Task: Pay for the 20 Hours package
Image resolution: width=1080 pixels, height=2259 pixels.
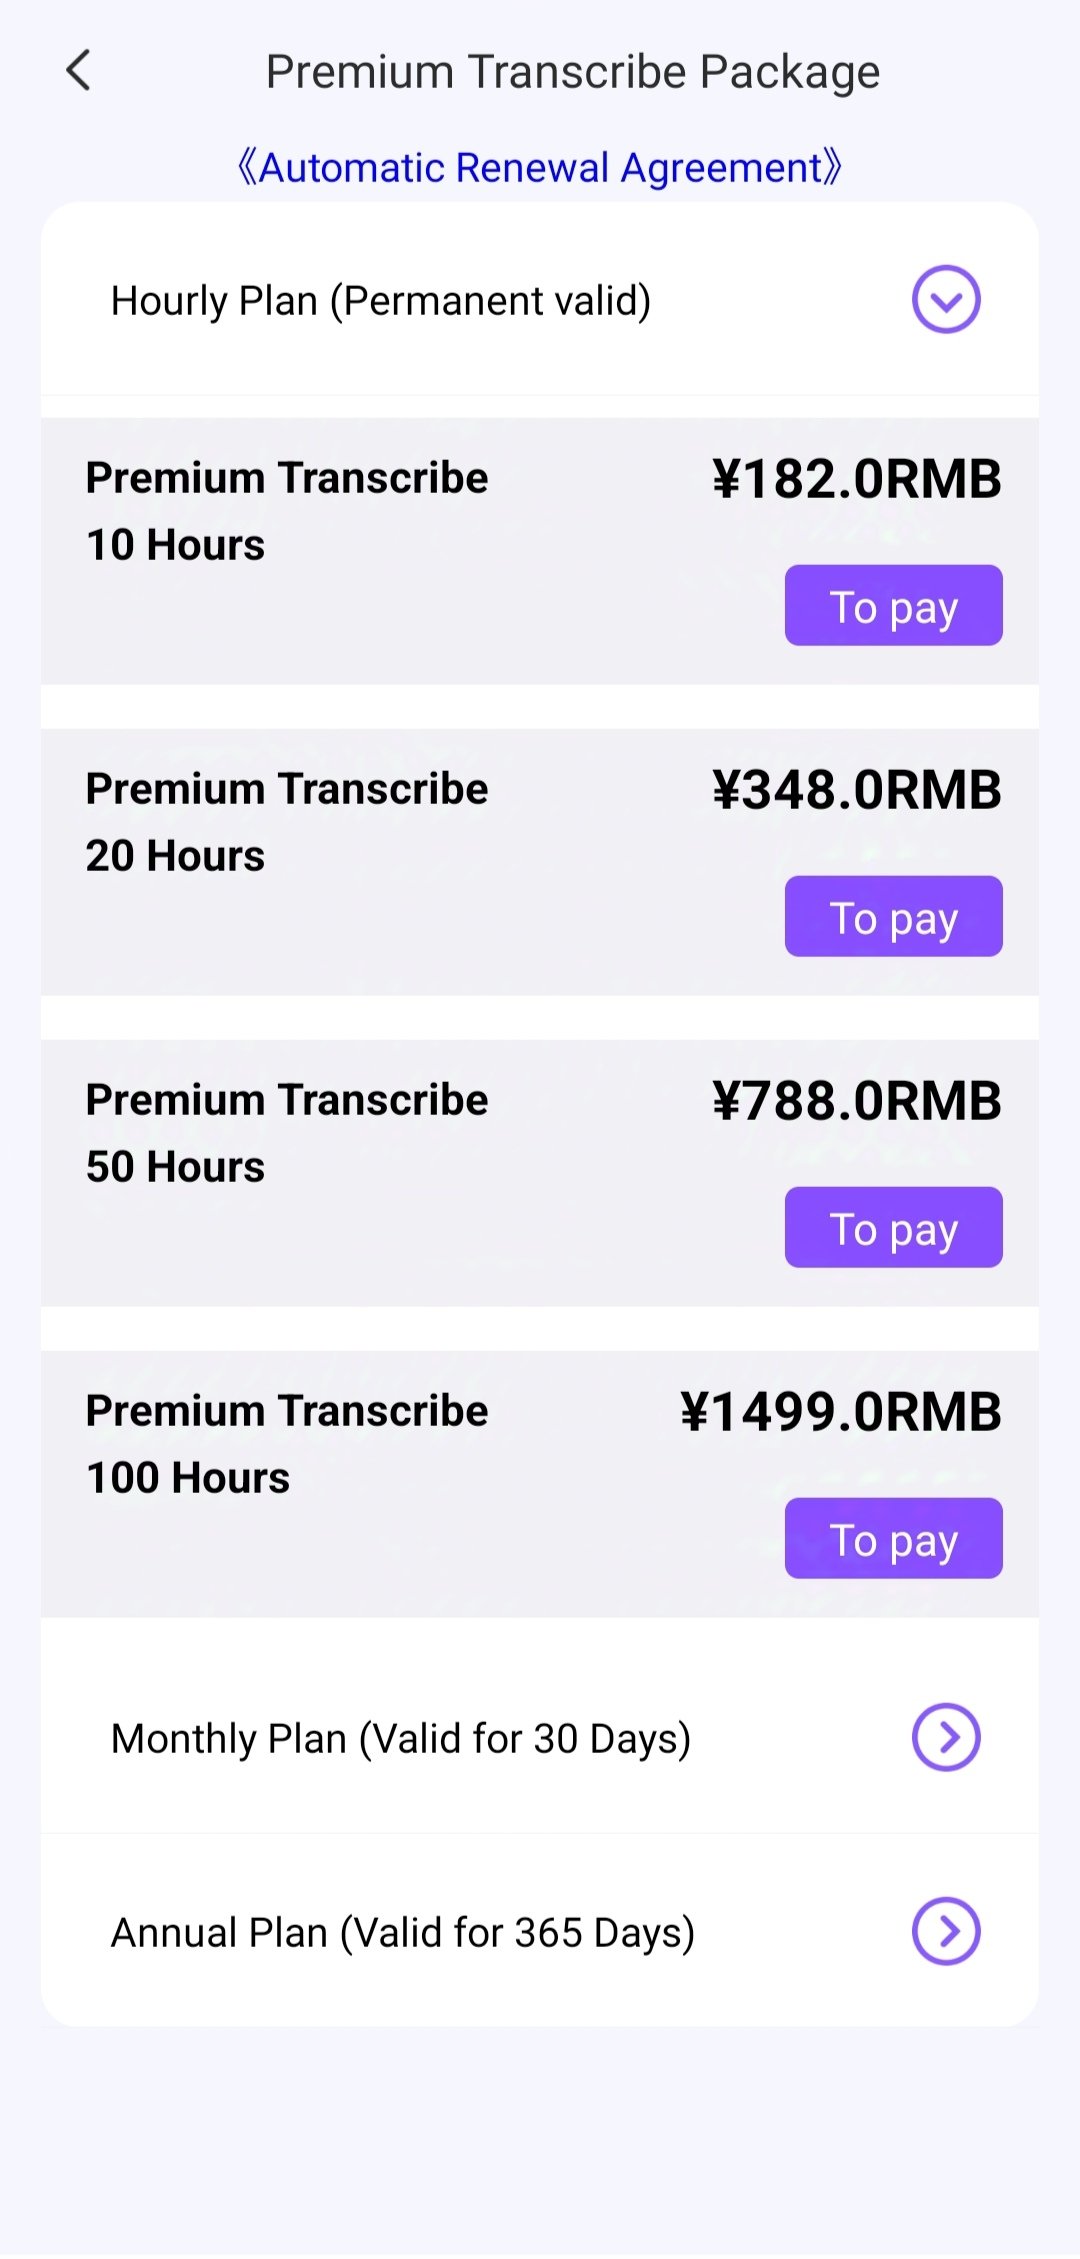Action: click(893, 916)
